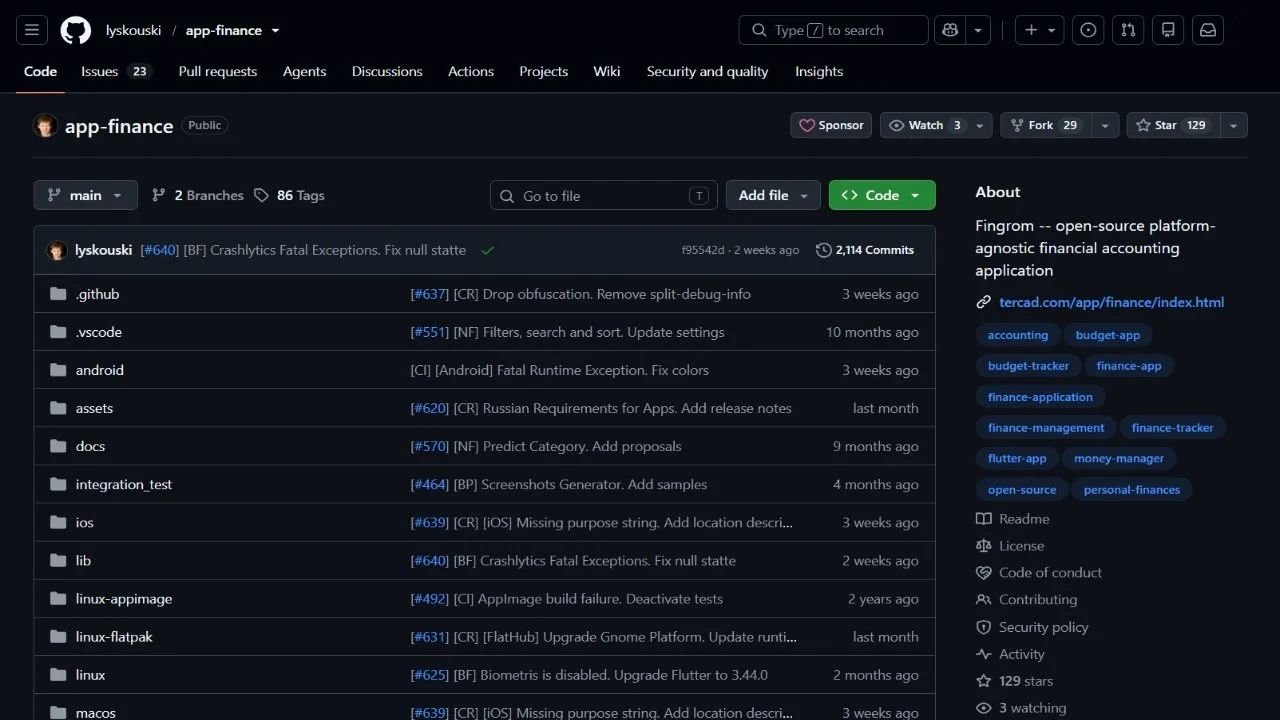This screenshot has width=1280, height=720.
Task: Click the ios folder icon
Action: [58, 522]
